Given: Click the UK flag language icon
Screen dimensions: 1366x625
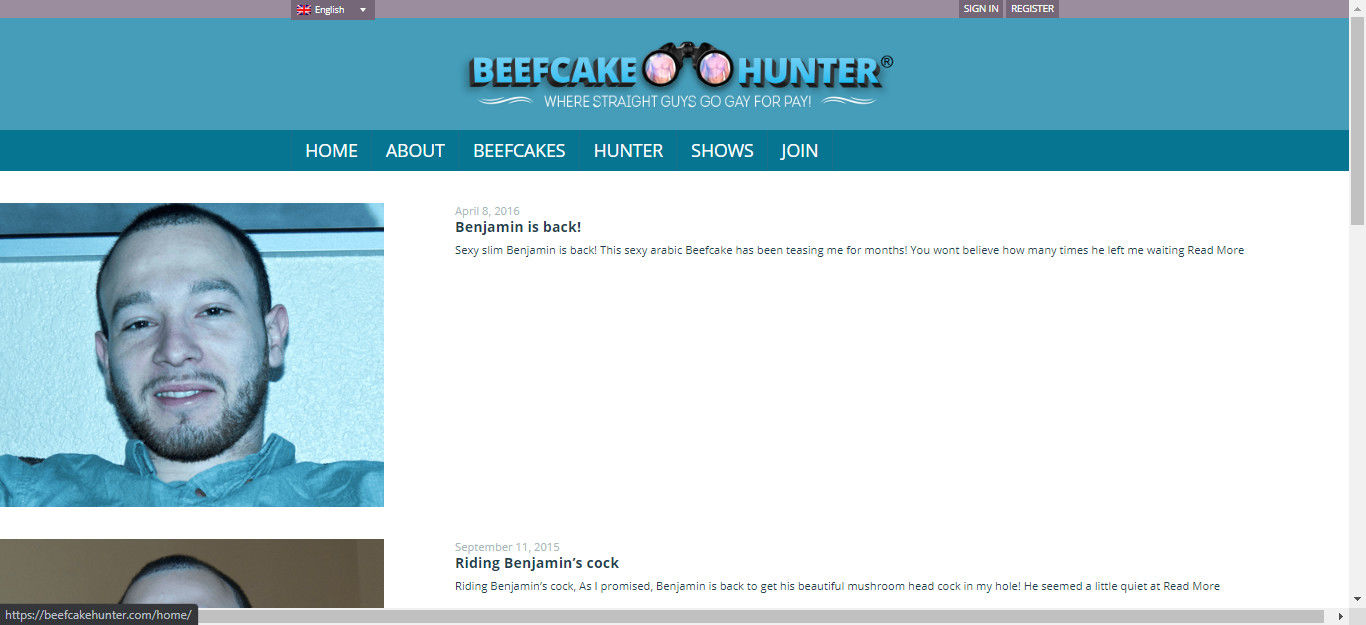Looking at the screenshot, I should click(304, 10).
